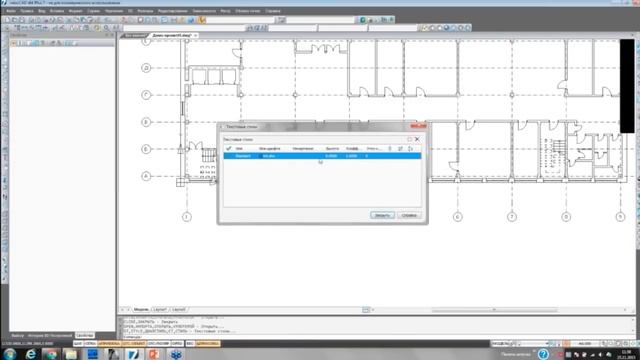Open PowerPoint from the taskbar

(154, 354)
